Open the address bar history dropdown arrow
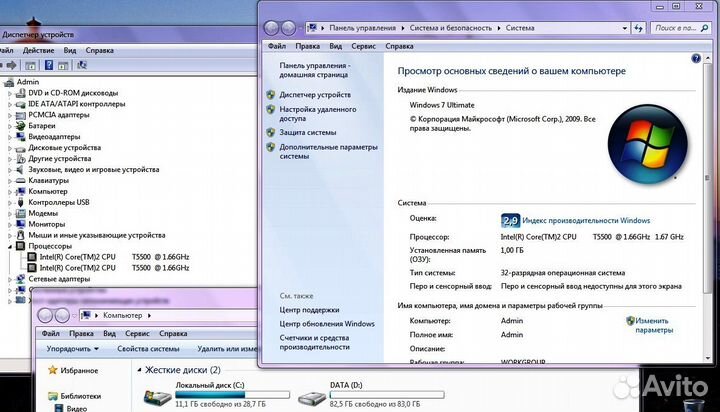The image size is (720, 412). [624, 28]
